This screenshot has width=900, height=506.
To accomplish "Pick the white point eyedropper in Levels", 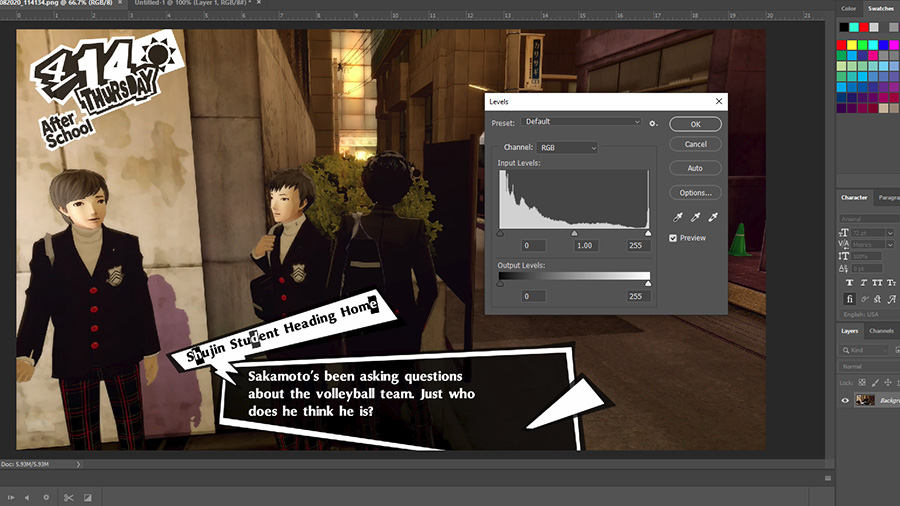I will tap(713, 217).
